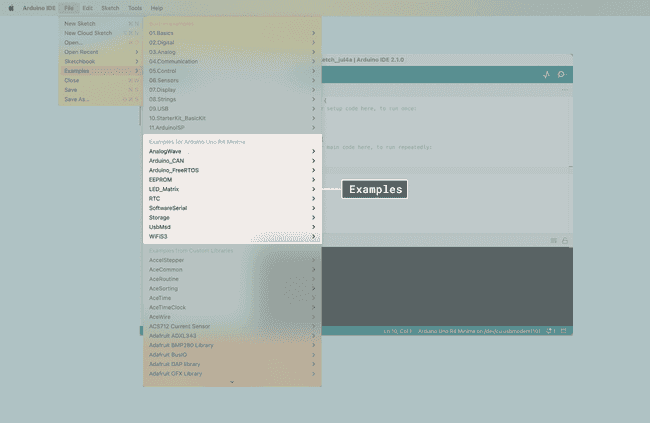Click the notifications icon in status bar

tap(551, 330)
